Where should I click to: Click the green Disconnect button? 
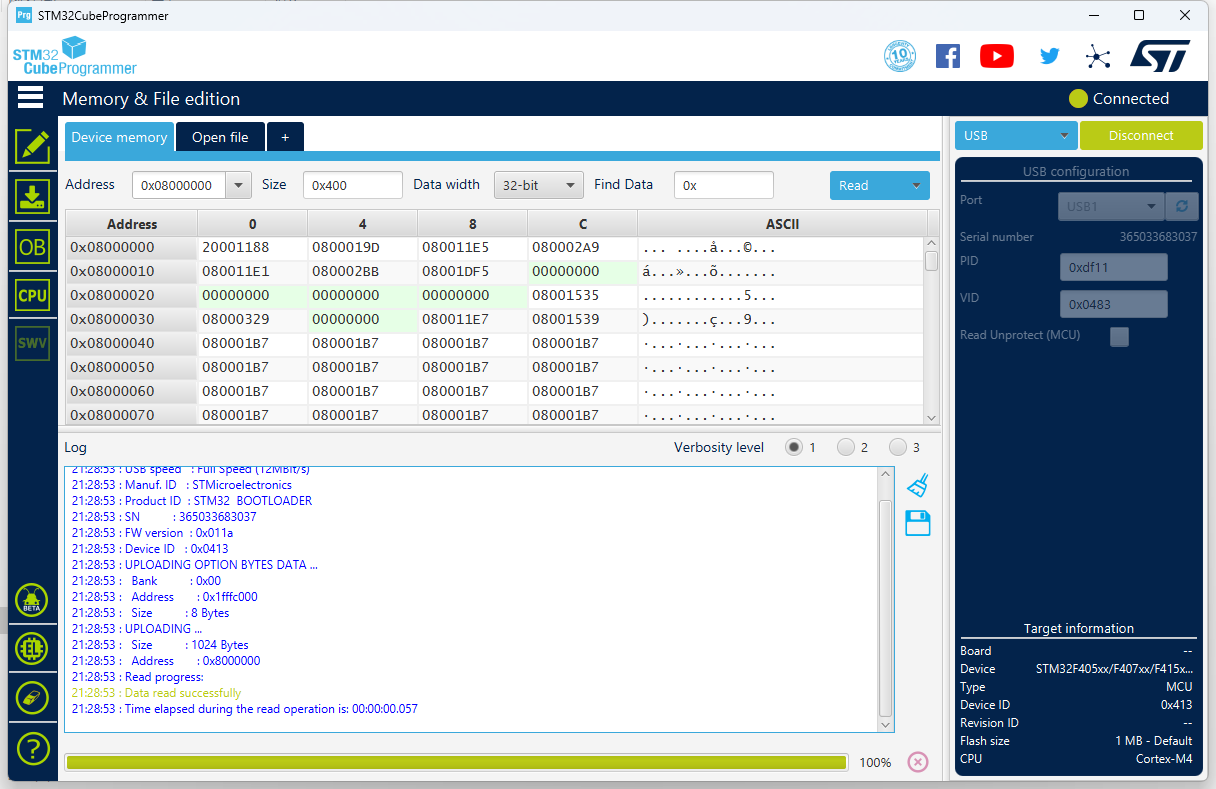(x=1141, y=136)
